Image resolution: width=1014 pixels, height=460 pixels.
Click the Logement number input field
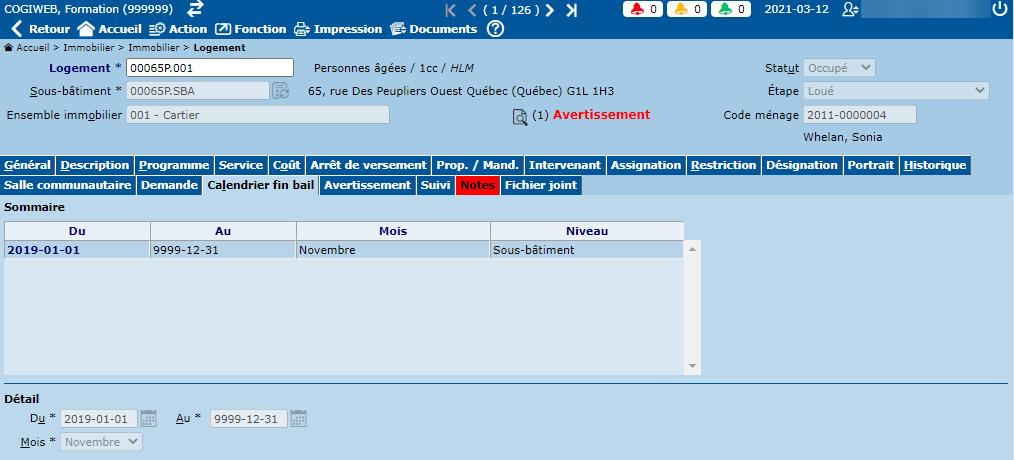click(x=211, y=68)
